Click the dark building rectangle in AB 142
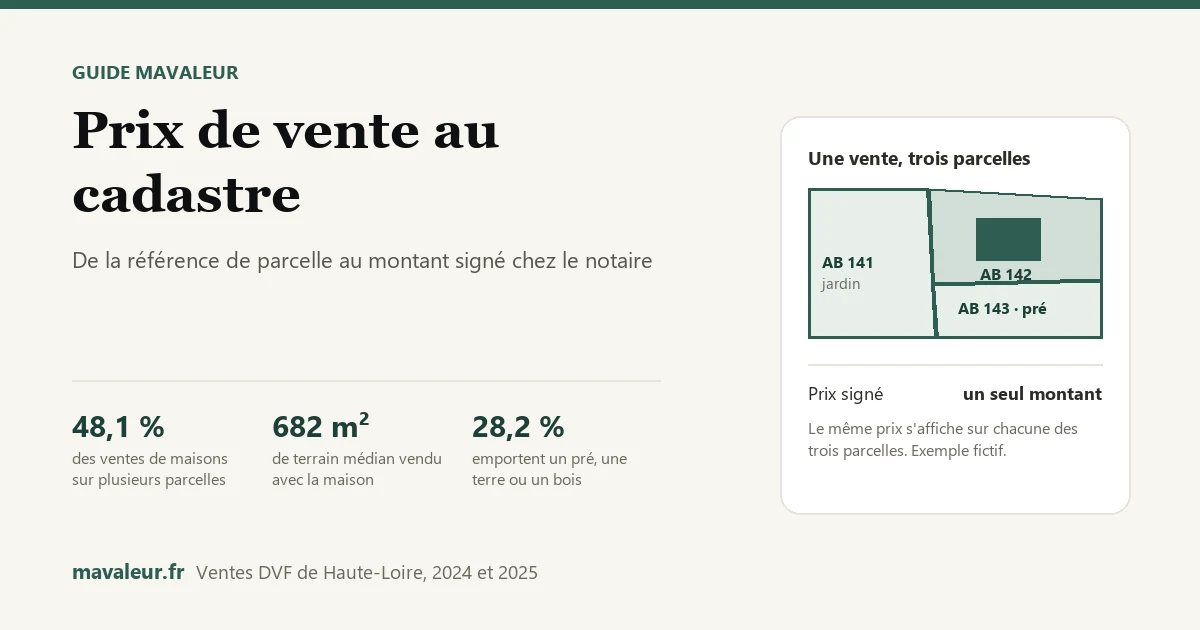This screenshot has height=630, width=1200. (x=1008, y=239)
